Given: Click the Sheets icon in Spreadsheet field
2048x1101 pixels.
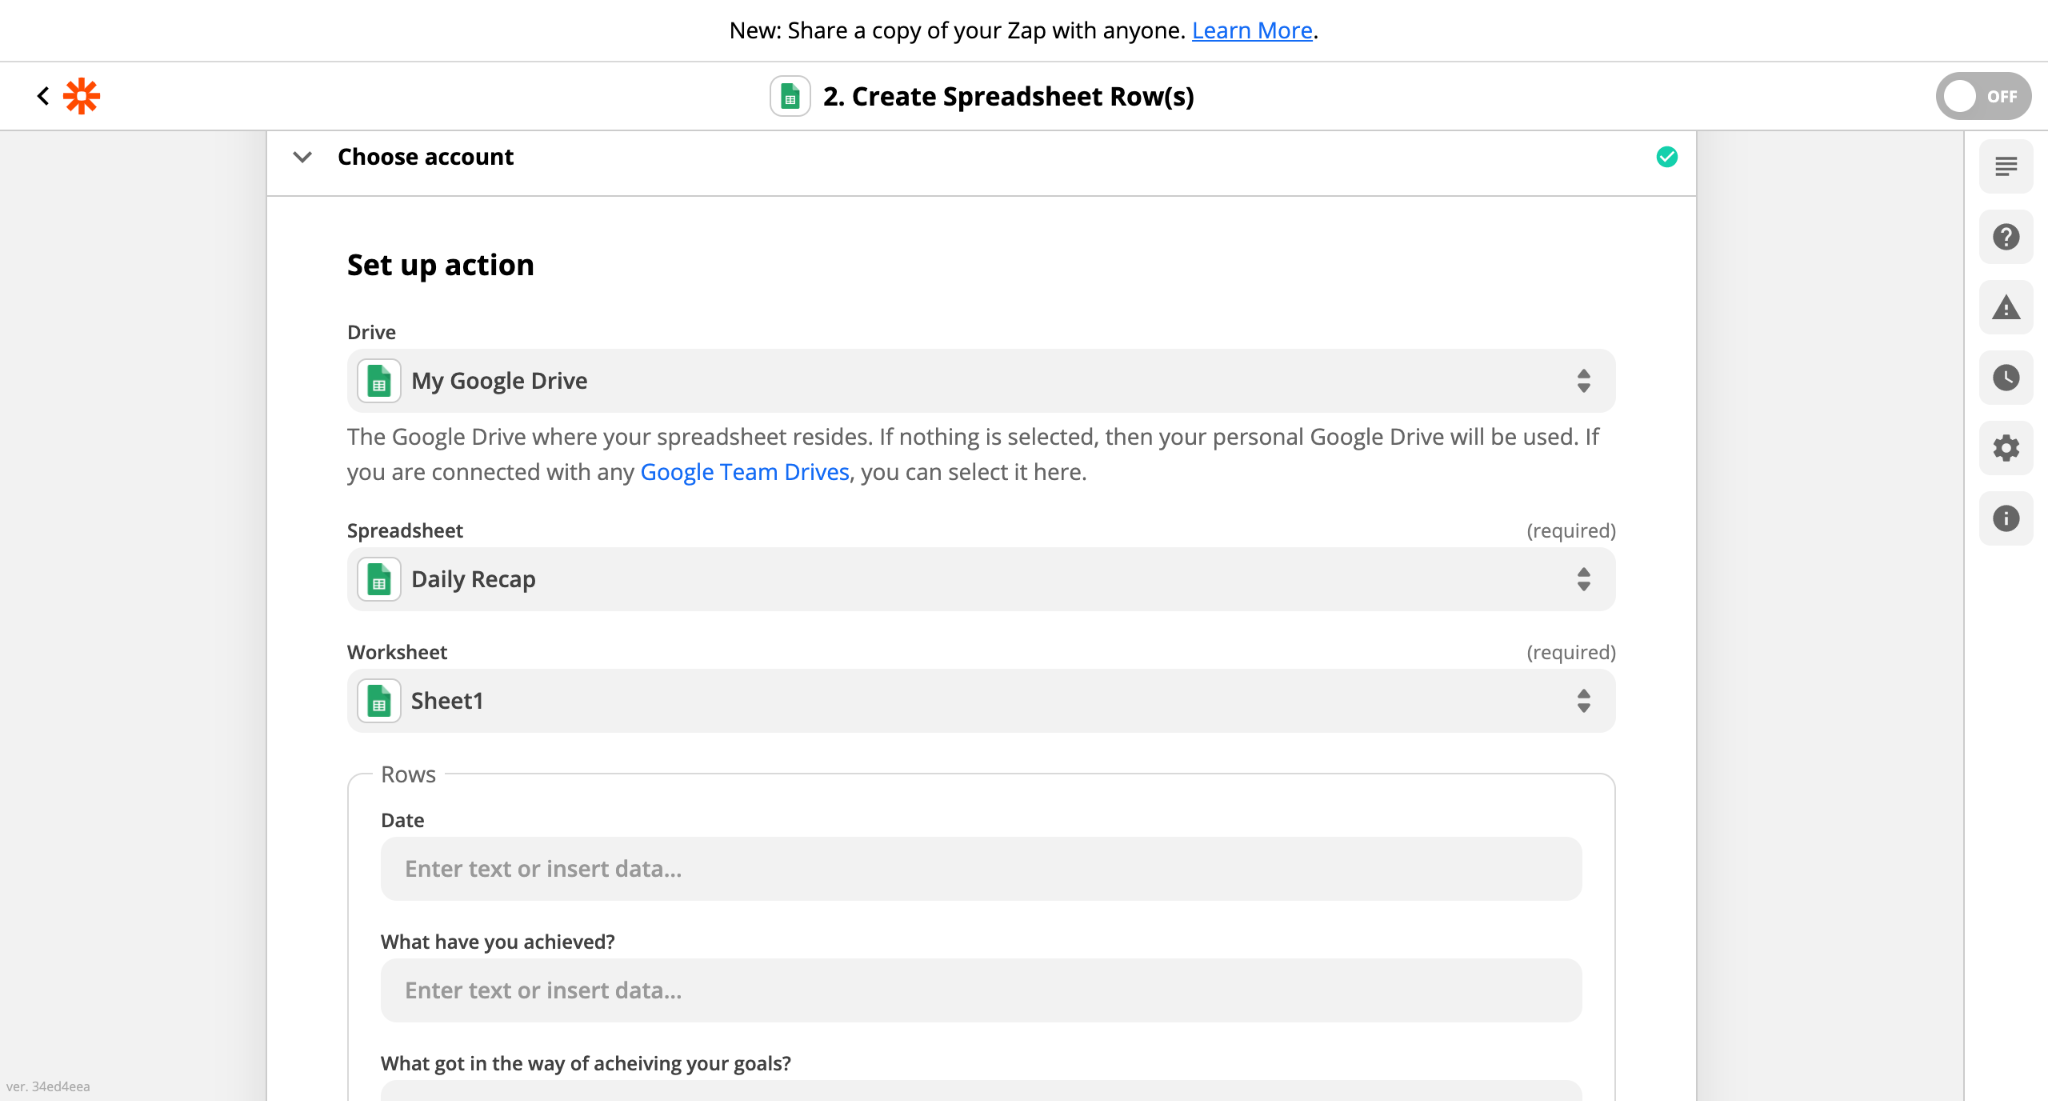Looking at the screenshot, I should click(x=379, y=579).
